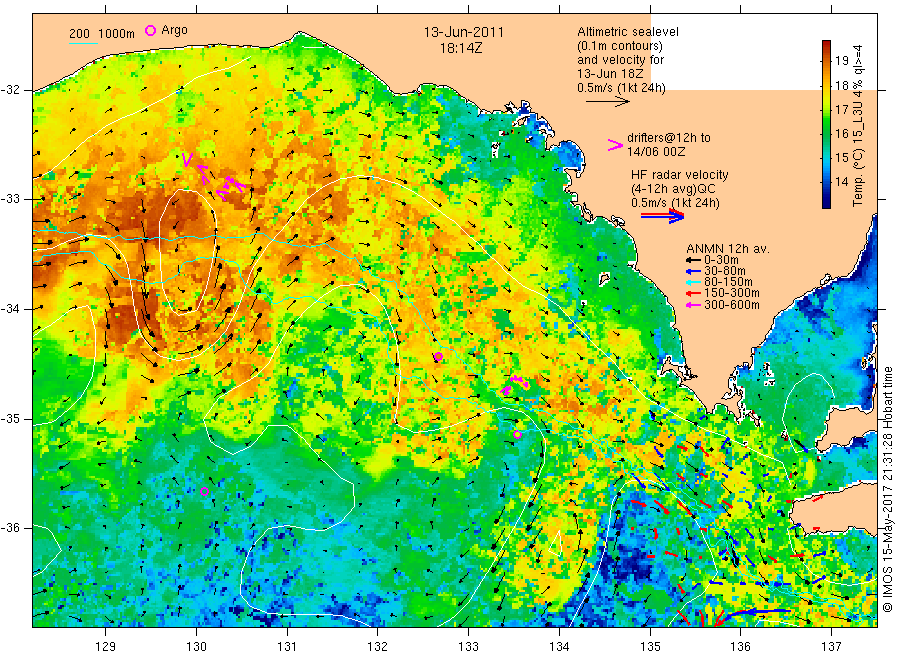The height and width of the screenshot is (660, 900).
Task: Click the magenta Argo circle symbol in legend
Action: (x=150, y=30)
